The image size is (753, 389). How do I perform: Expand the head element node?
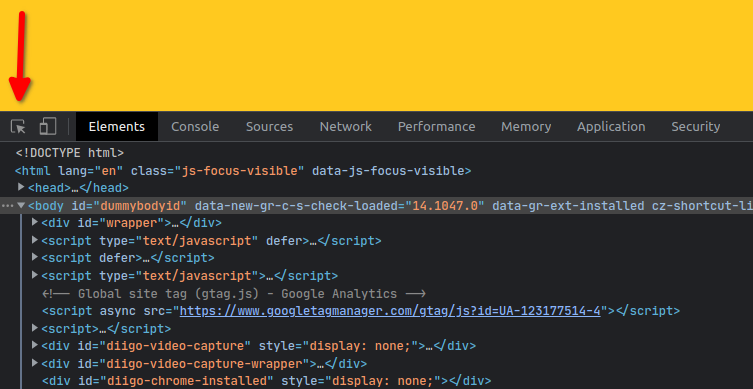point(21,187)
